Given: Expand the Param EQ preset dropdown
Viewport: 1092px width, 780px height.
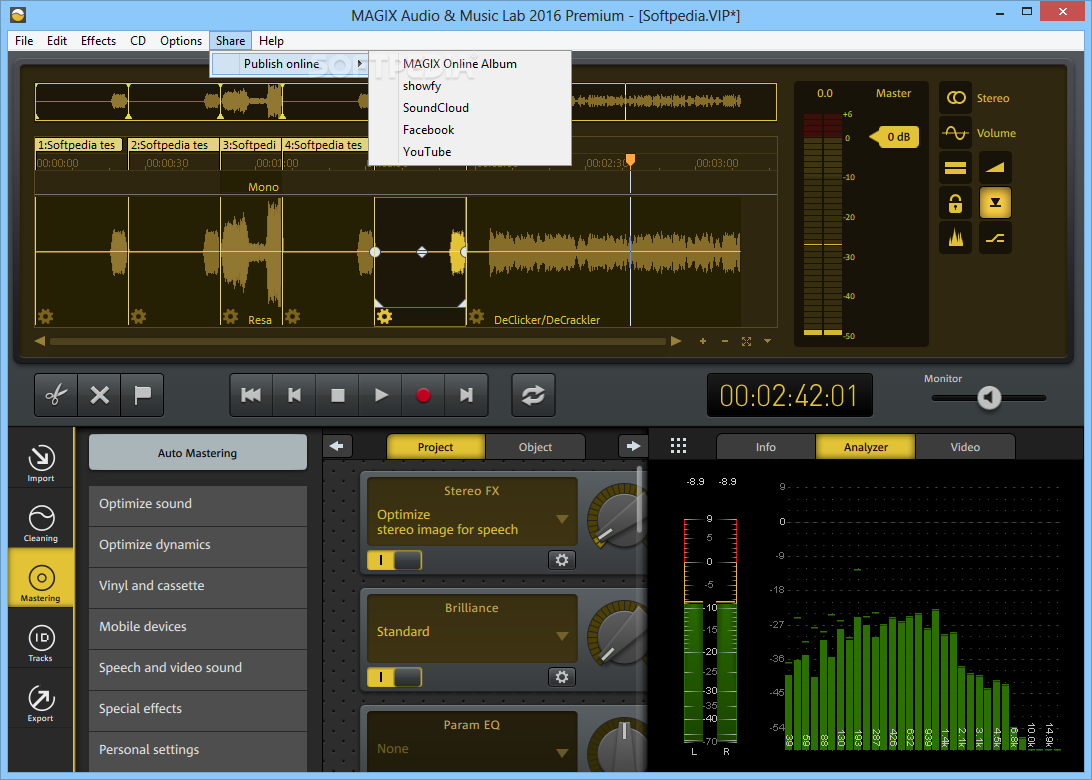Looking at the screenshot, I should tap(562, 753).
